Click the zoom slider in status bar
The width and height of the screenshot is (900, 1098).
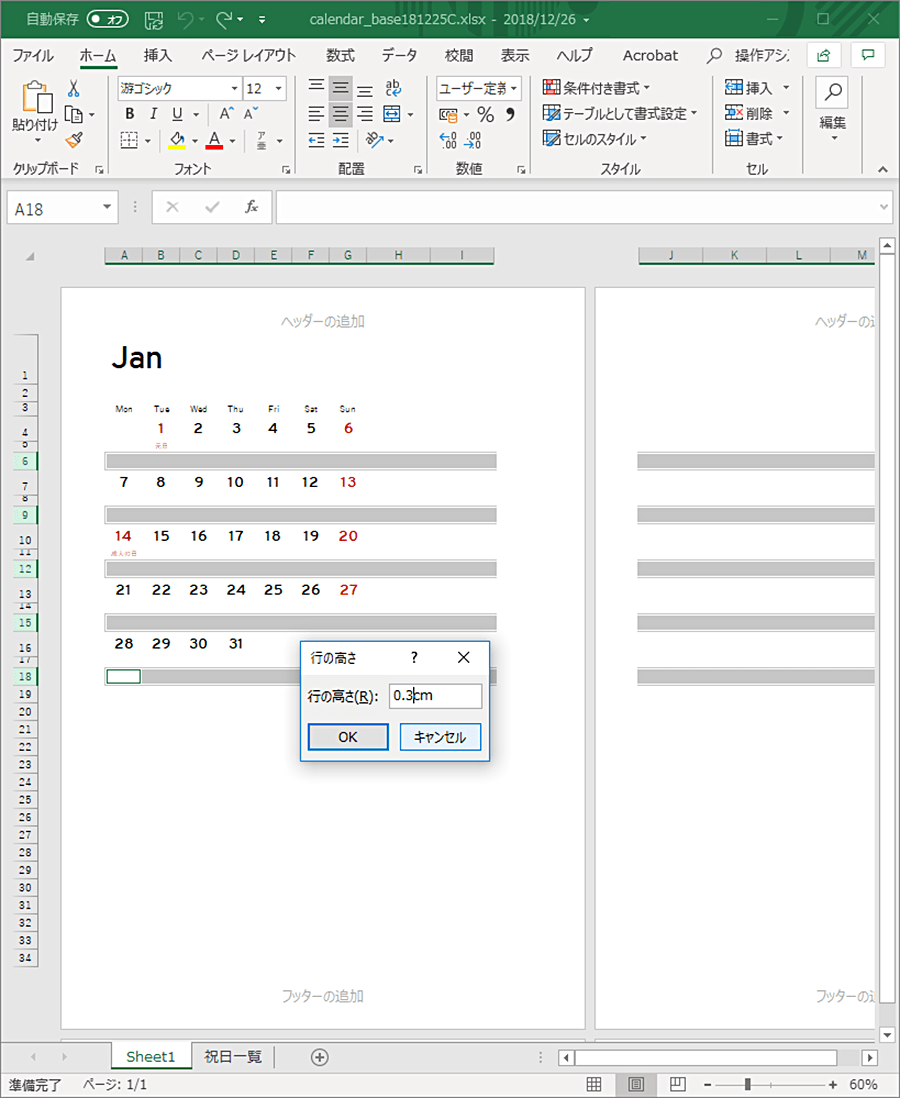tap(747, 1085)
